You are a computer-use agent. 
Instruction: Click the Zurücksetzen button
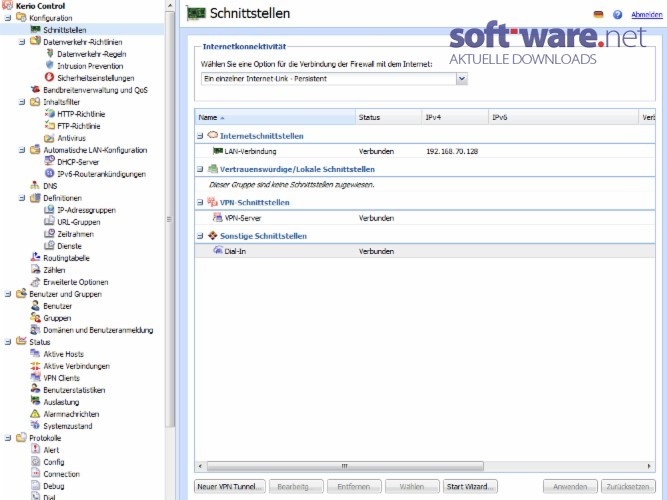(628, 486)
